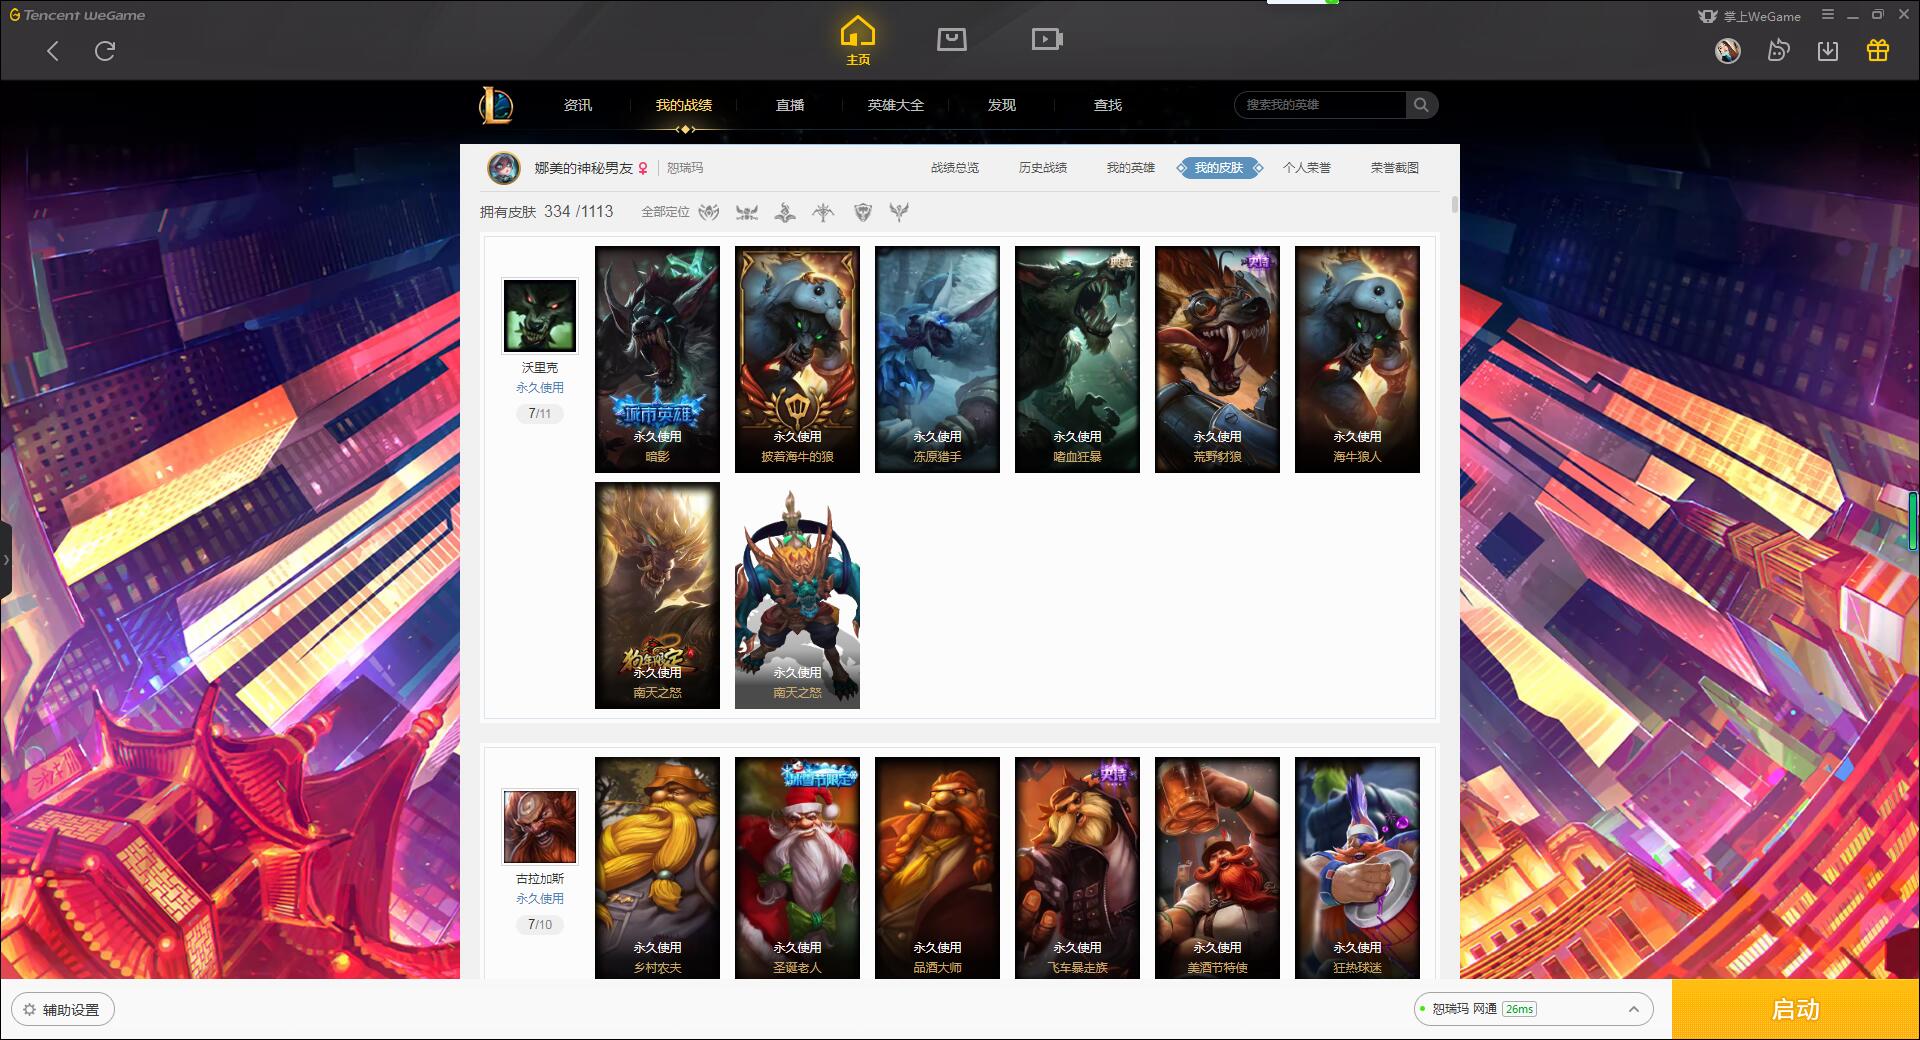Click the 7/11 skin count badge

click(540, 413)
